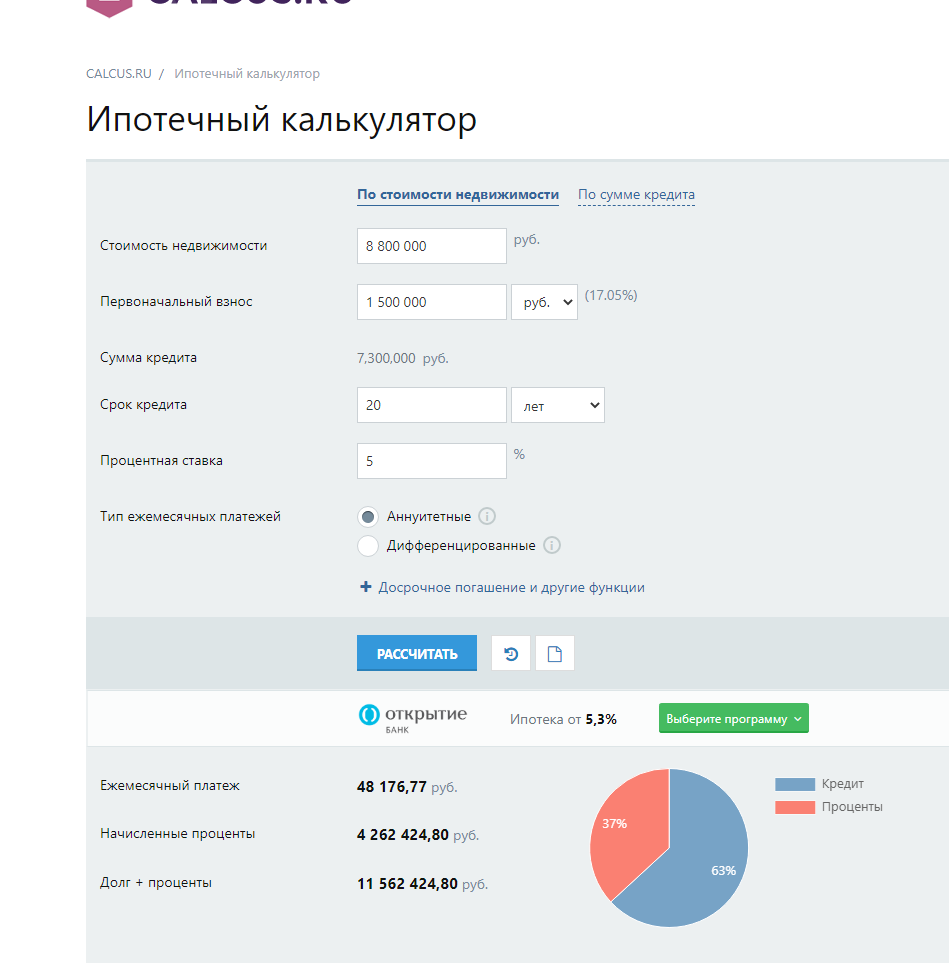Screen dimensions: 949x963
Task: Open the CALCUS.RU breadcrumb link
Action: pos(117,74)
